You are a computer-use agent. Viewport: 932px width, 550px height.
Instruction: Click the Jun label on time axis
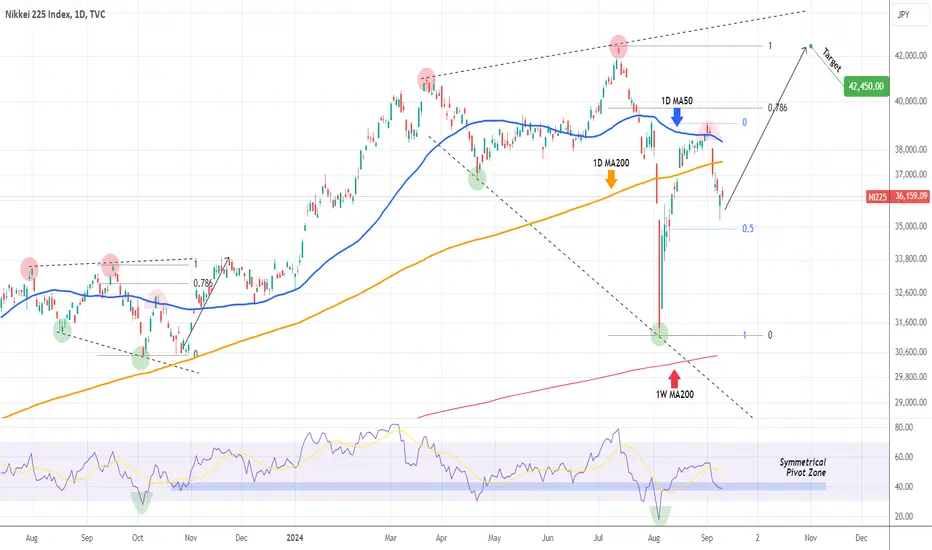547,538
